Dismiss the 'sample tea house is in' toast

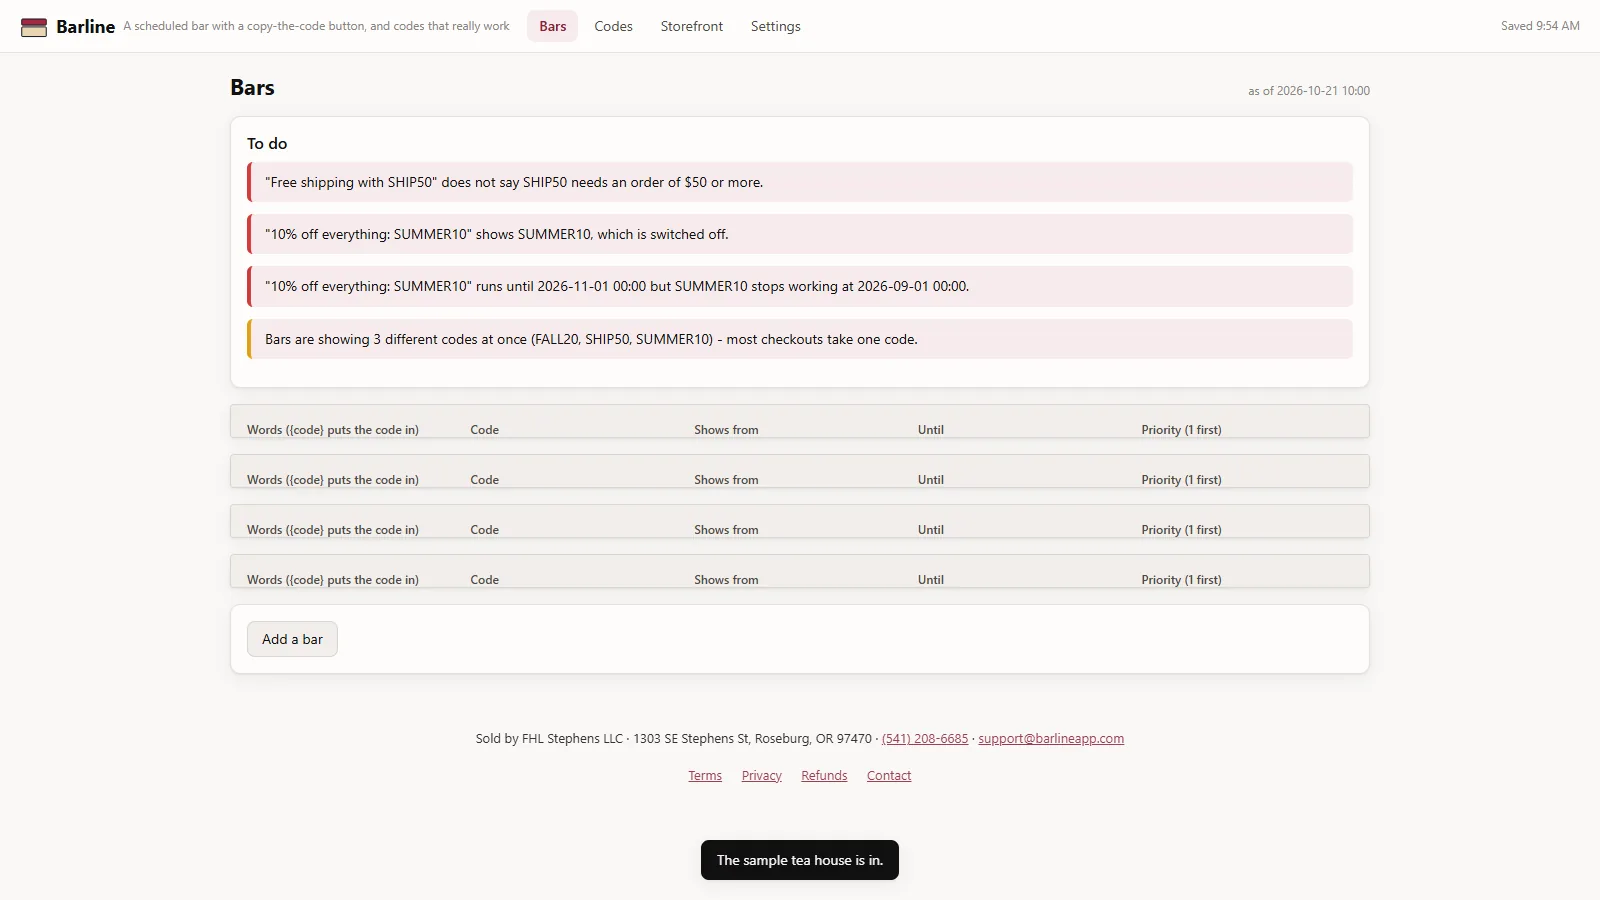pos(800,860)
